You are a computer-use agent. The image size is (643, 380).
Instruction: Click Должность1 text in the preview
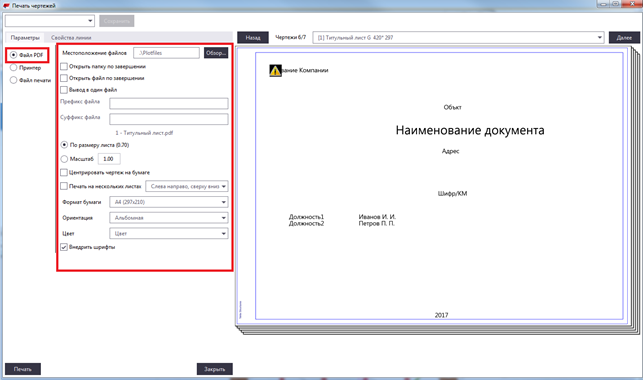pos(306,216)
